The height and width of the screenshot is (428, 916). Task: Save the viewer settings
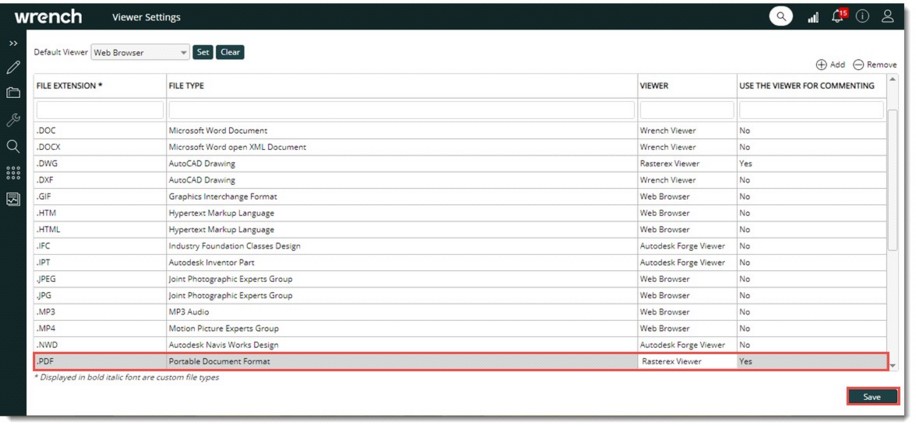(x=872, y=397)
